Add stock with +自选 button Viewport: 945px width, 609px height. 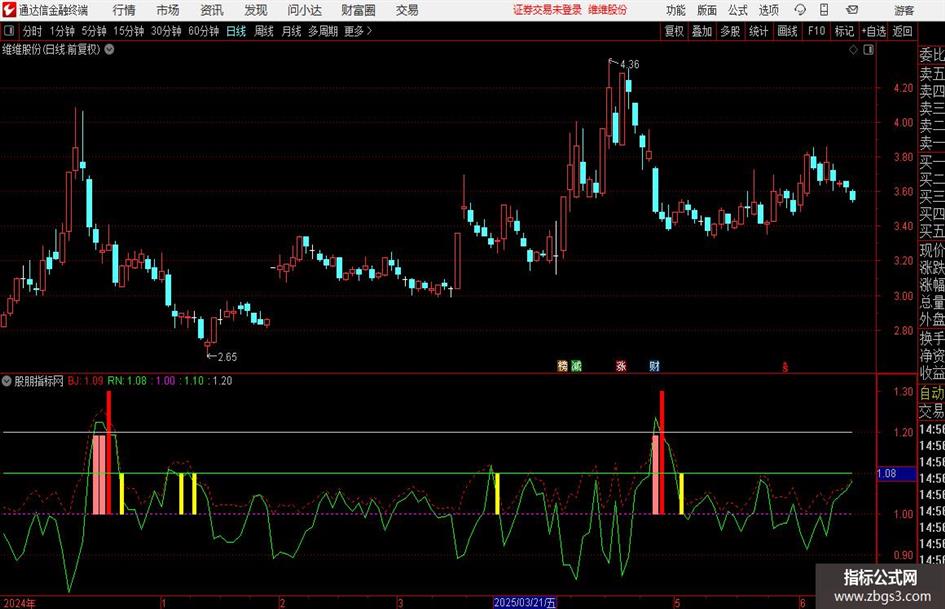pos(873,31)
